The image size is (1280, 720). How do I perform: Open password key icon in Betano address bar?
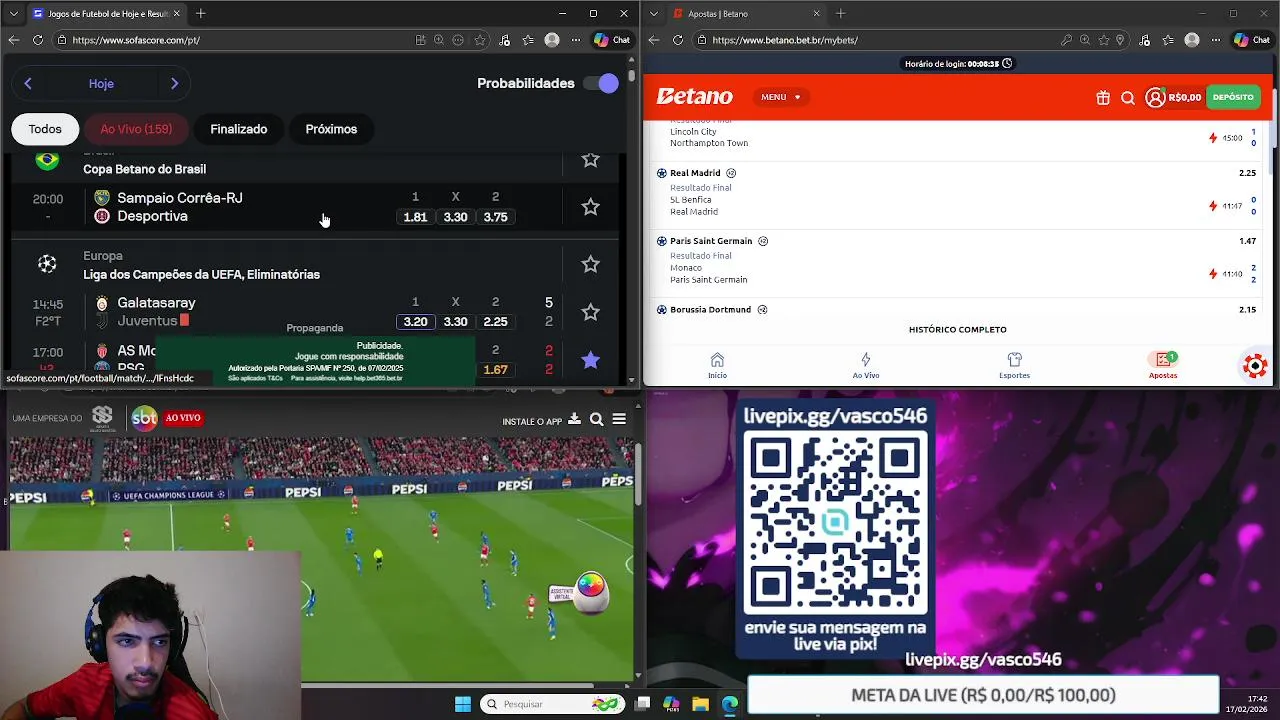pos(1067,40)
